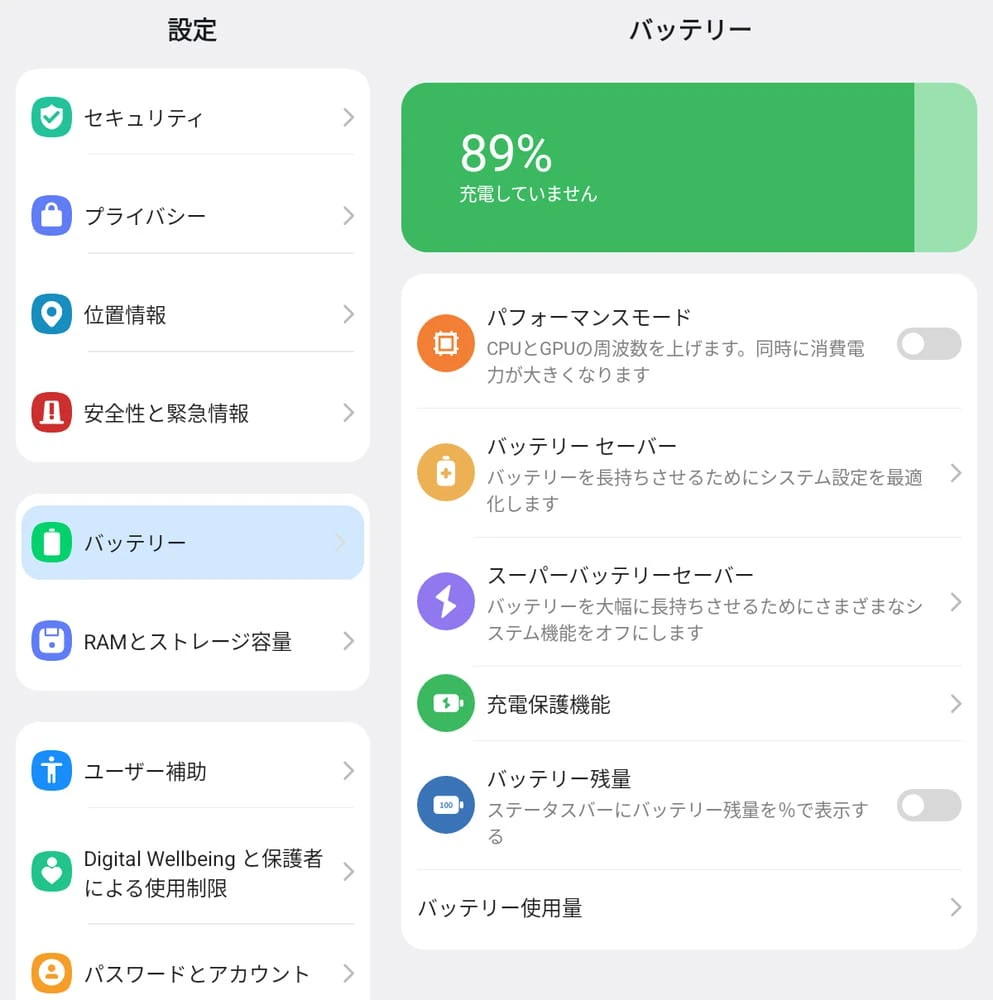Toggle battery percentage display in status bar
This screenshot has height=1000, width=993.
click(928, 806)
